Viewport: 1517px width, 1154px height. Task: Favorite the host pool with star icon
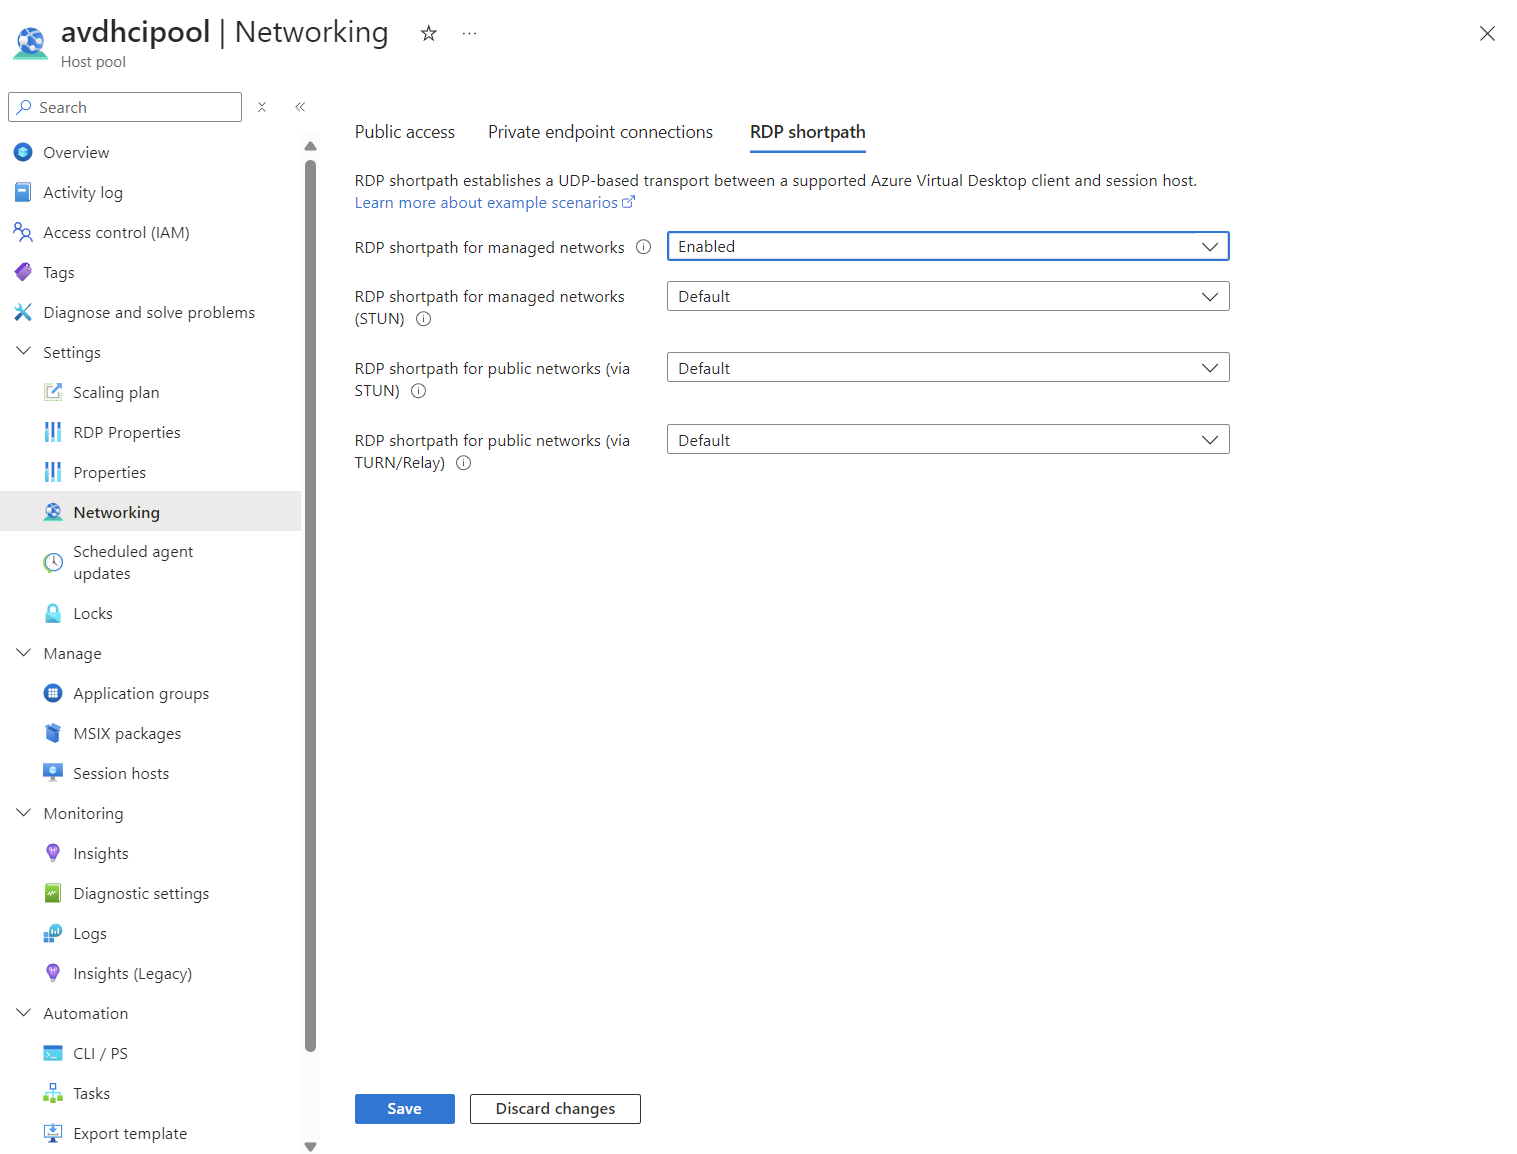tap(429, 33)
